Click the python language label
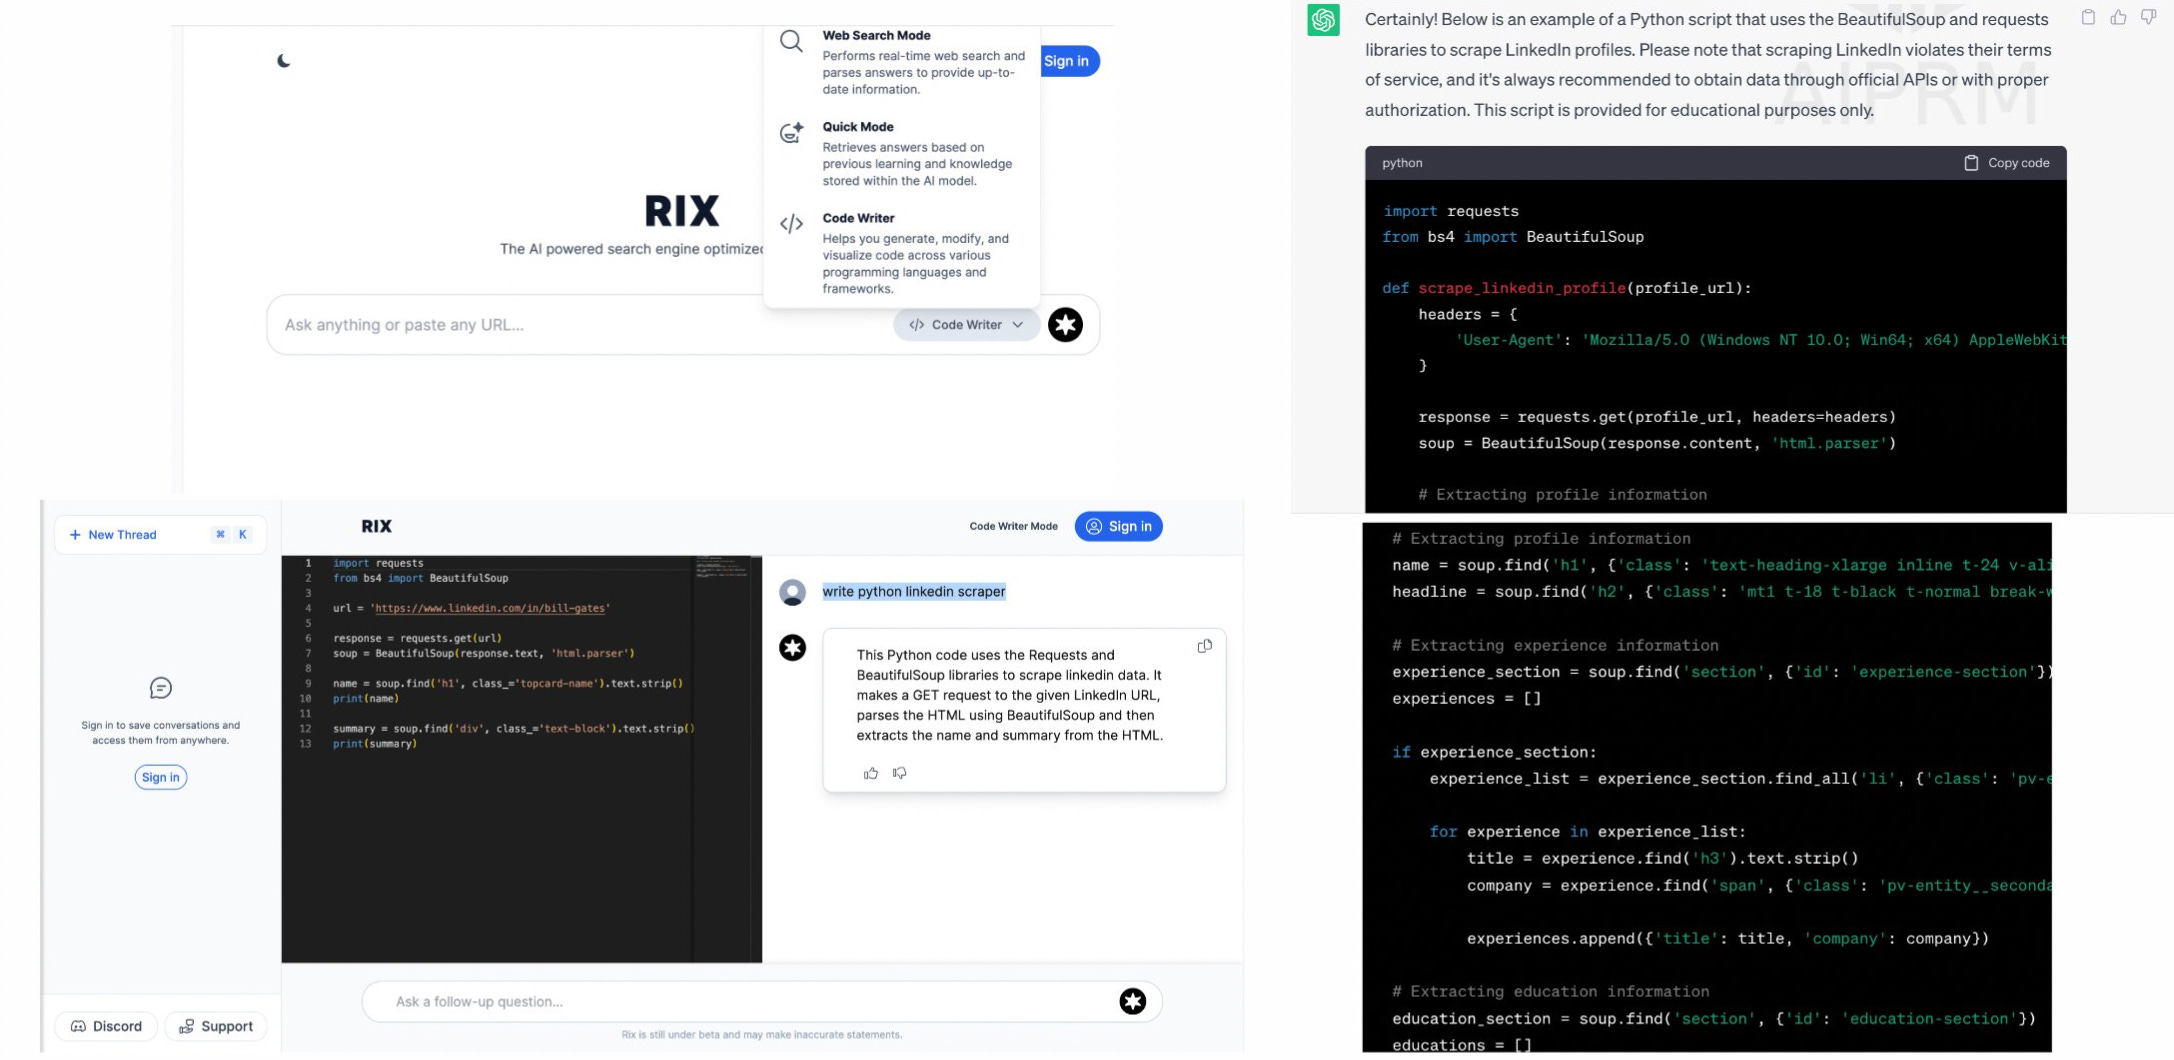Image resolution: width=2174 pixels, height=1060 pixels. coord(1402,163)
